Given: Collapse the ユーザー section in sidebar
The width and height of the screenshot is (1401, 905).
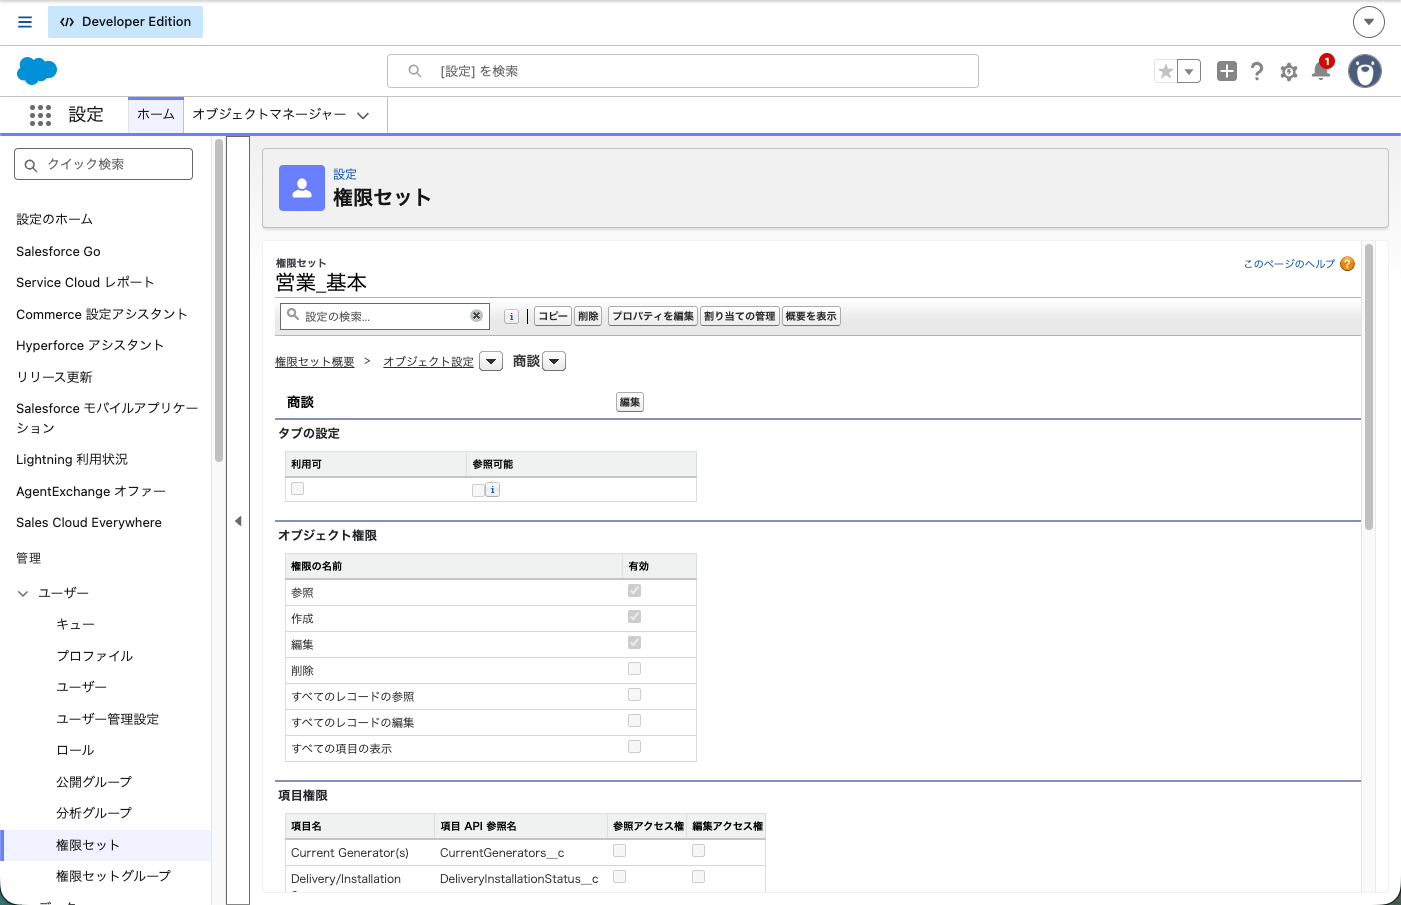Looking at the screenshot, I should 23,593.
